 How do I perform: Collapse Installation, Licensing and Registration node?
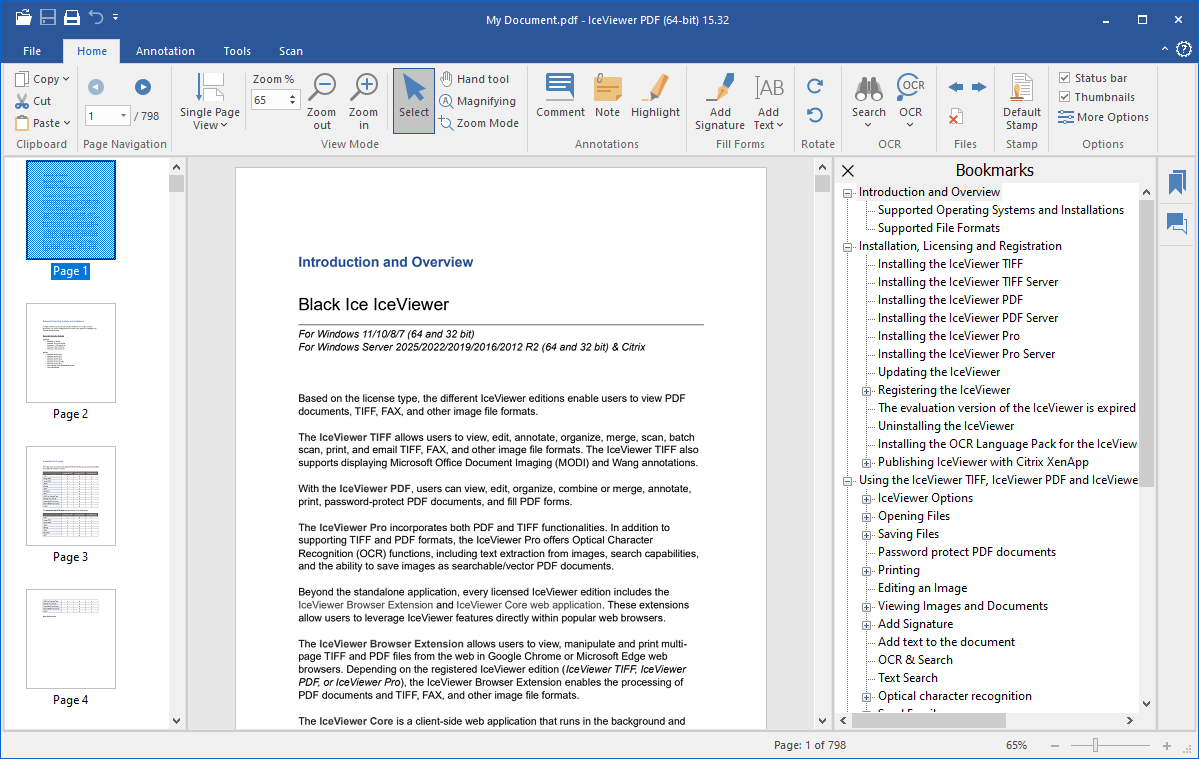pos(847,247)
